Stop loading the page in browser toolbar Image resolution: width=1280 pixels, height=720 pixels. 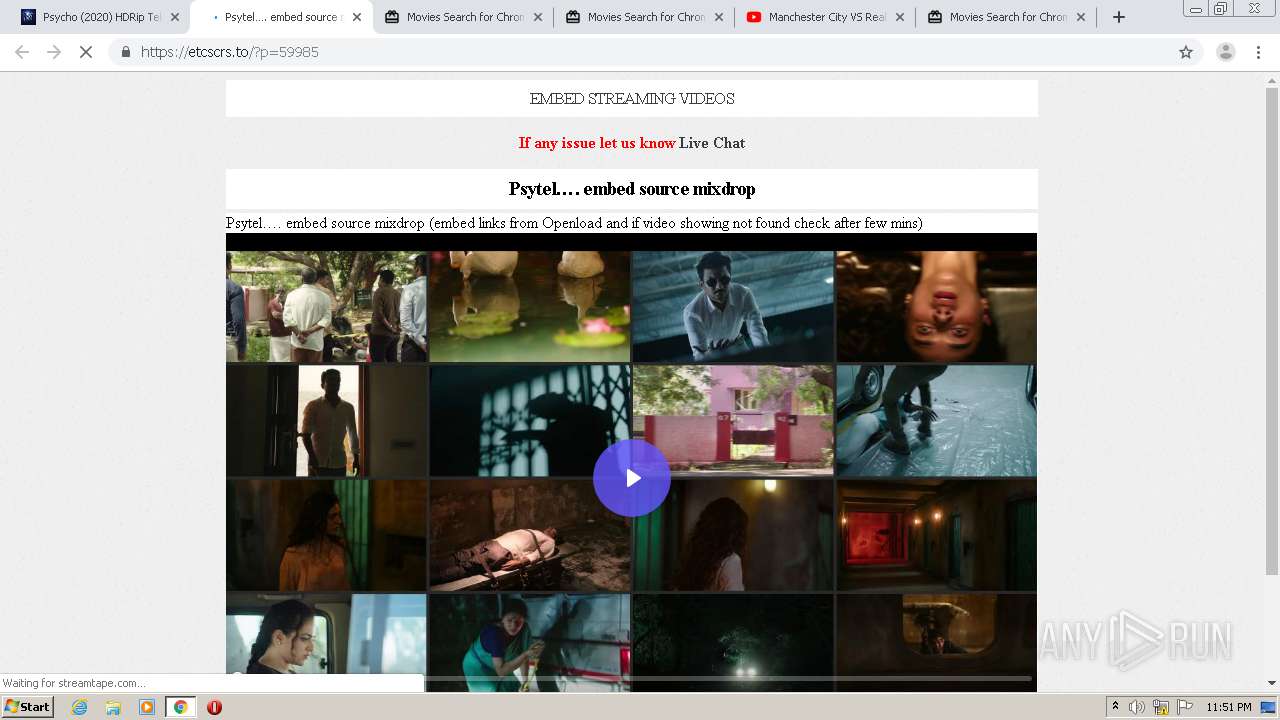tap(86, 52)
